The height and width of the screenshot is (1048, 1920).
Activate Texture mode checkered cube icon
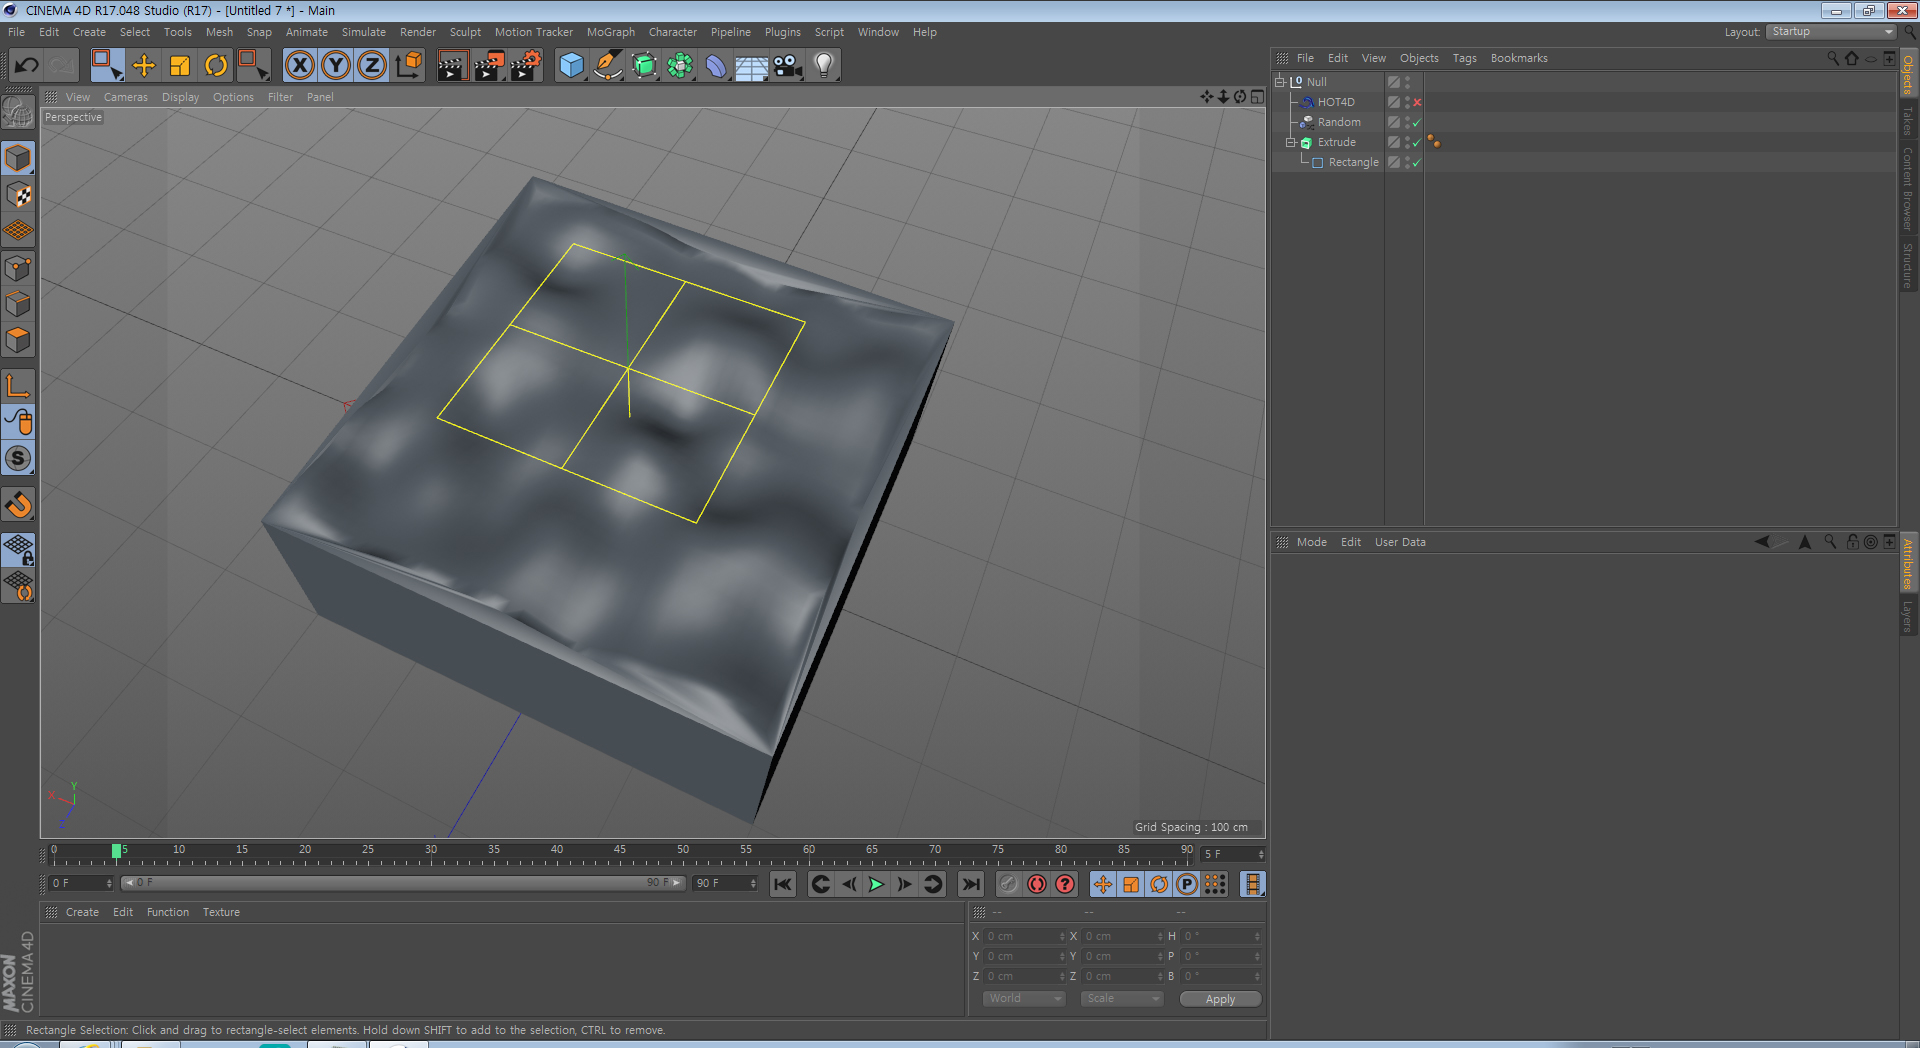18,195
